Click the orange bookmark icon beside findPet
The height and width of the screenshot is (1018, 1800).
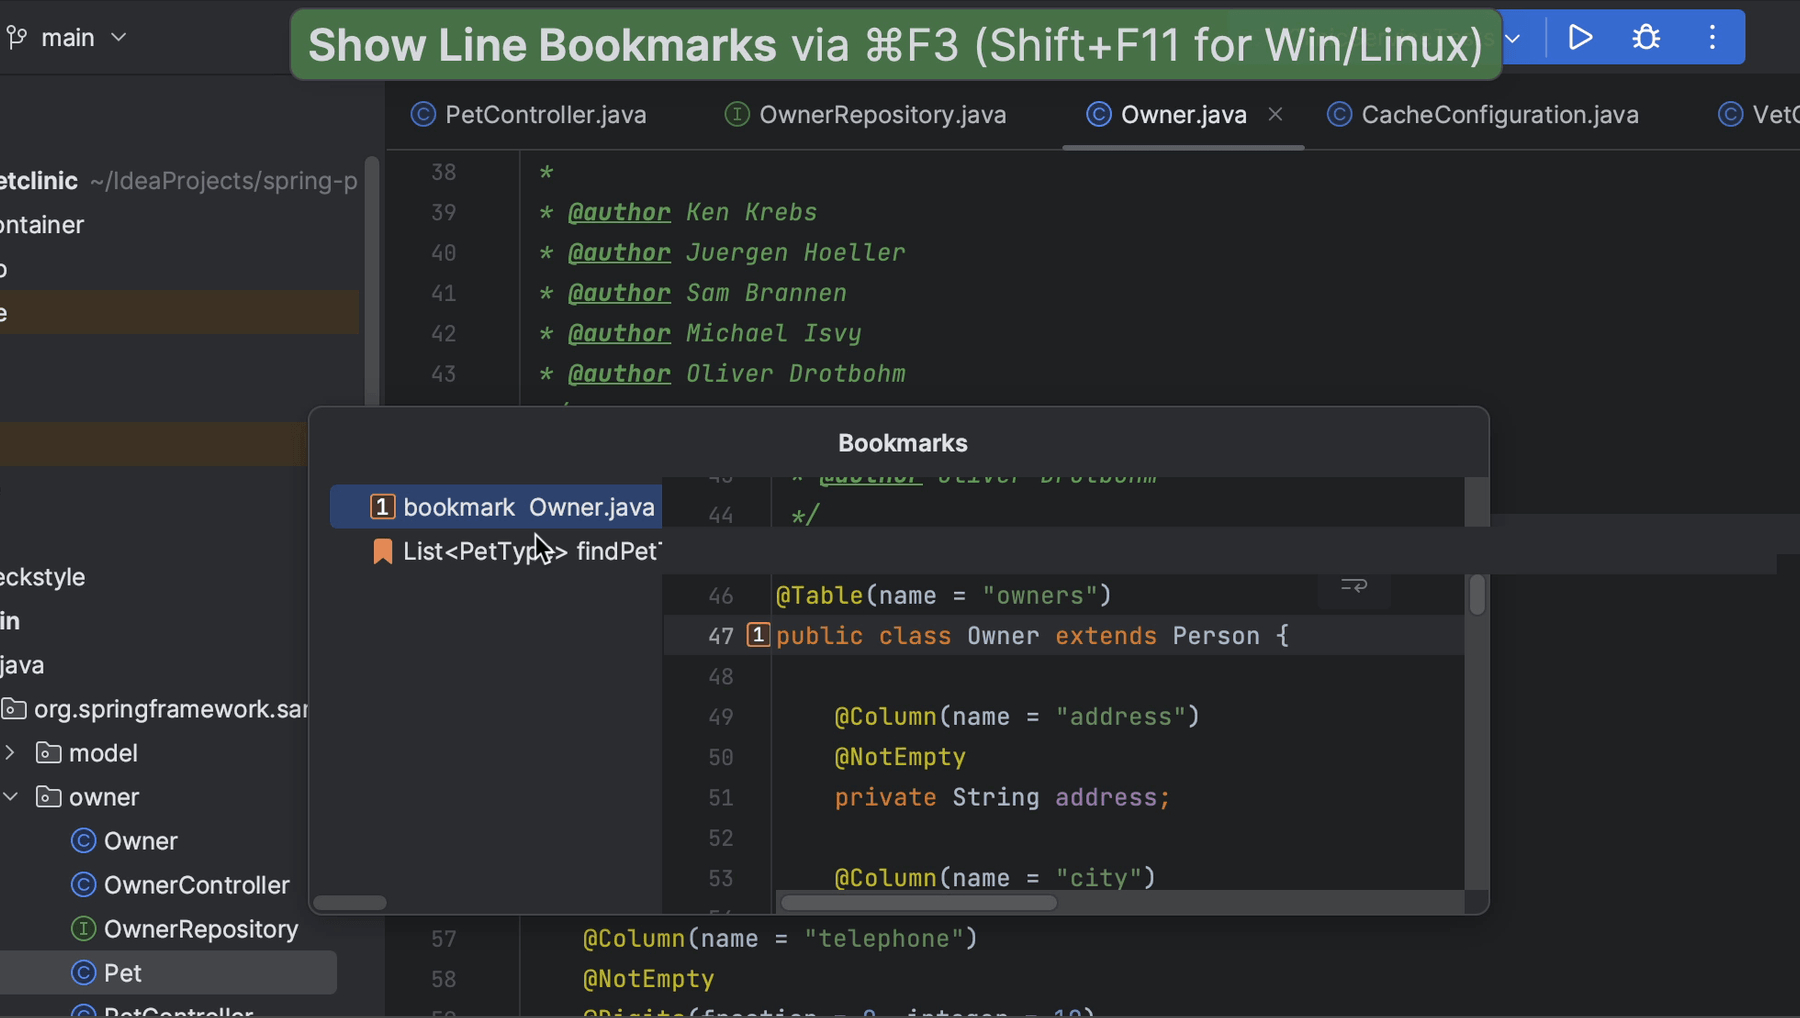point(382,551)
